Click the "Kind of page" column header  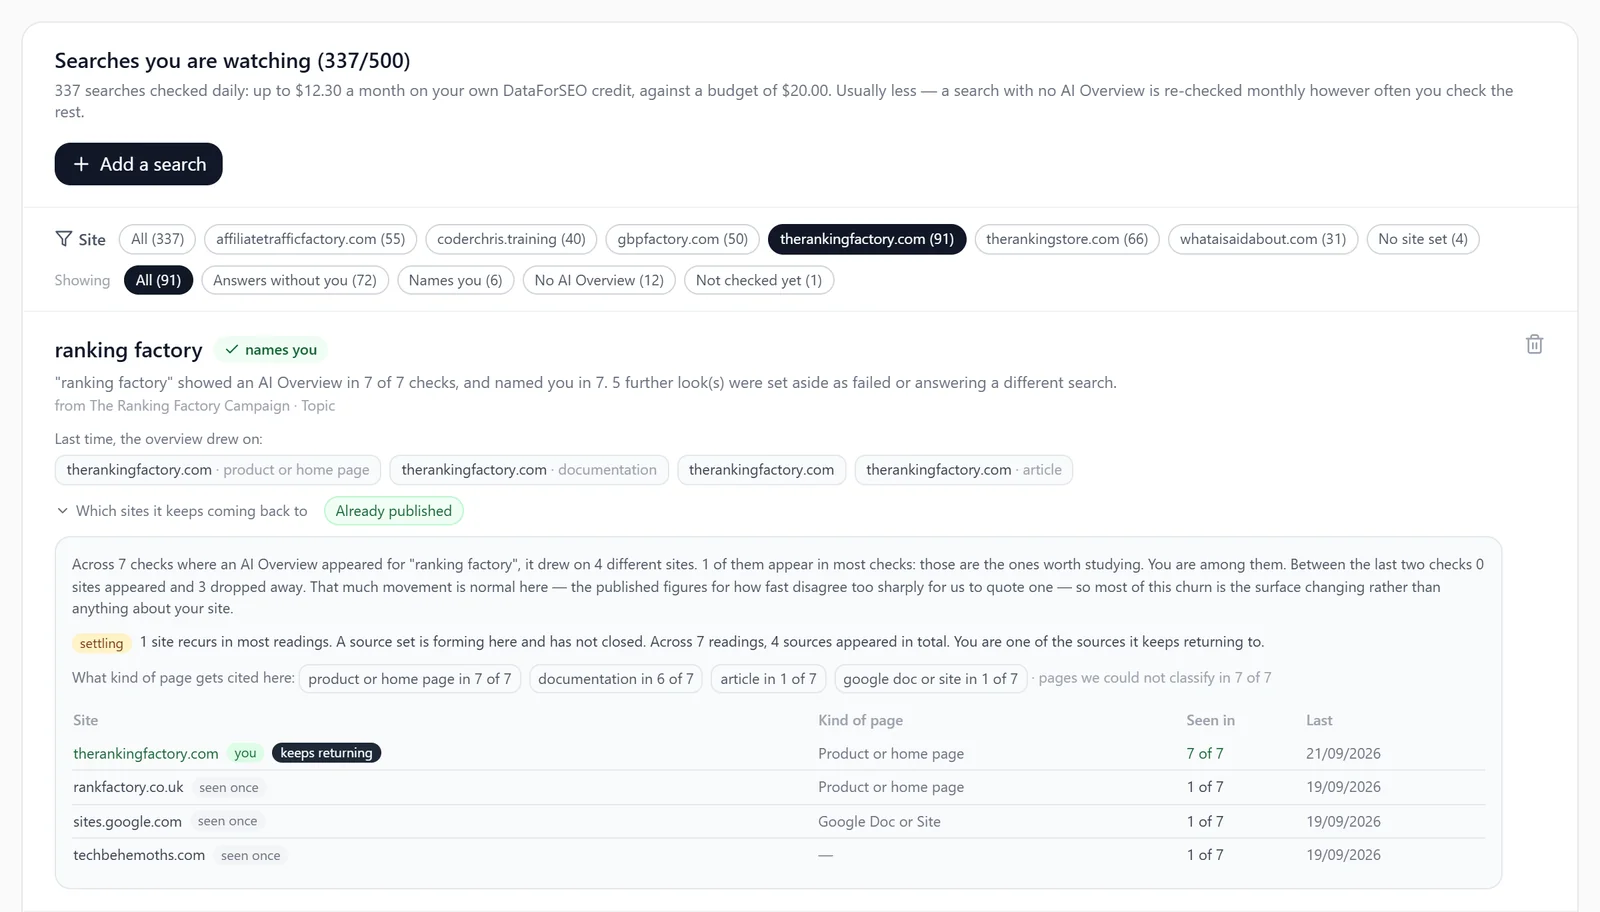(x=860, y=720)
